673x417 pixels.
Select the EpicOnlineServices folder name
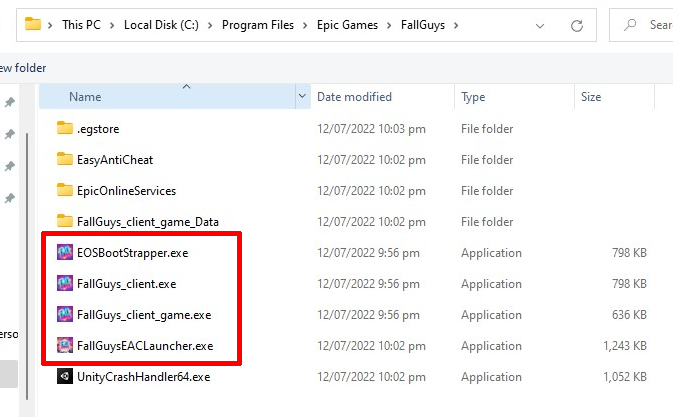(126, 190)
